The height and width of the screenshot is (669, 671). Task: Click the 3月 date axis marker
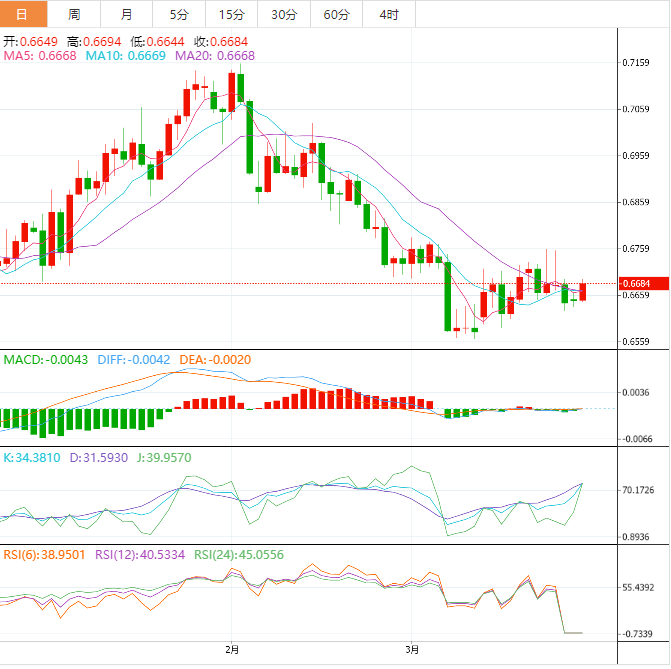click(412, 649)
